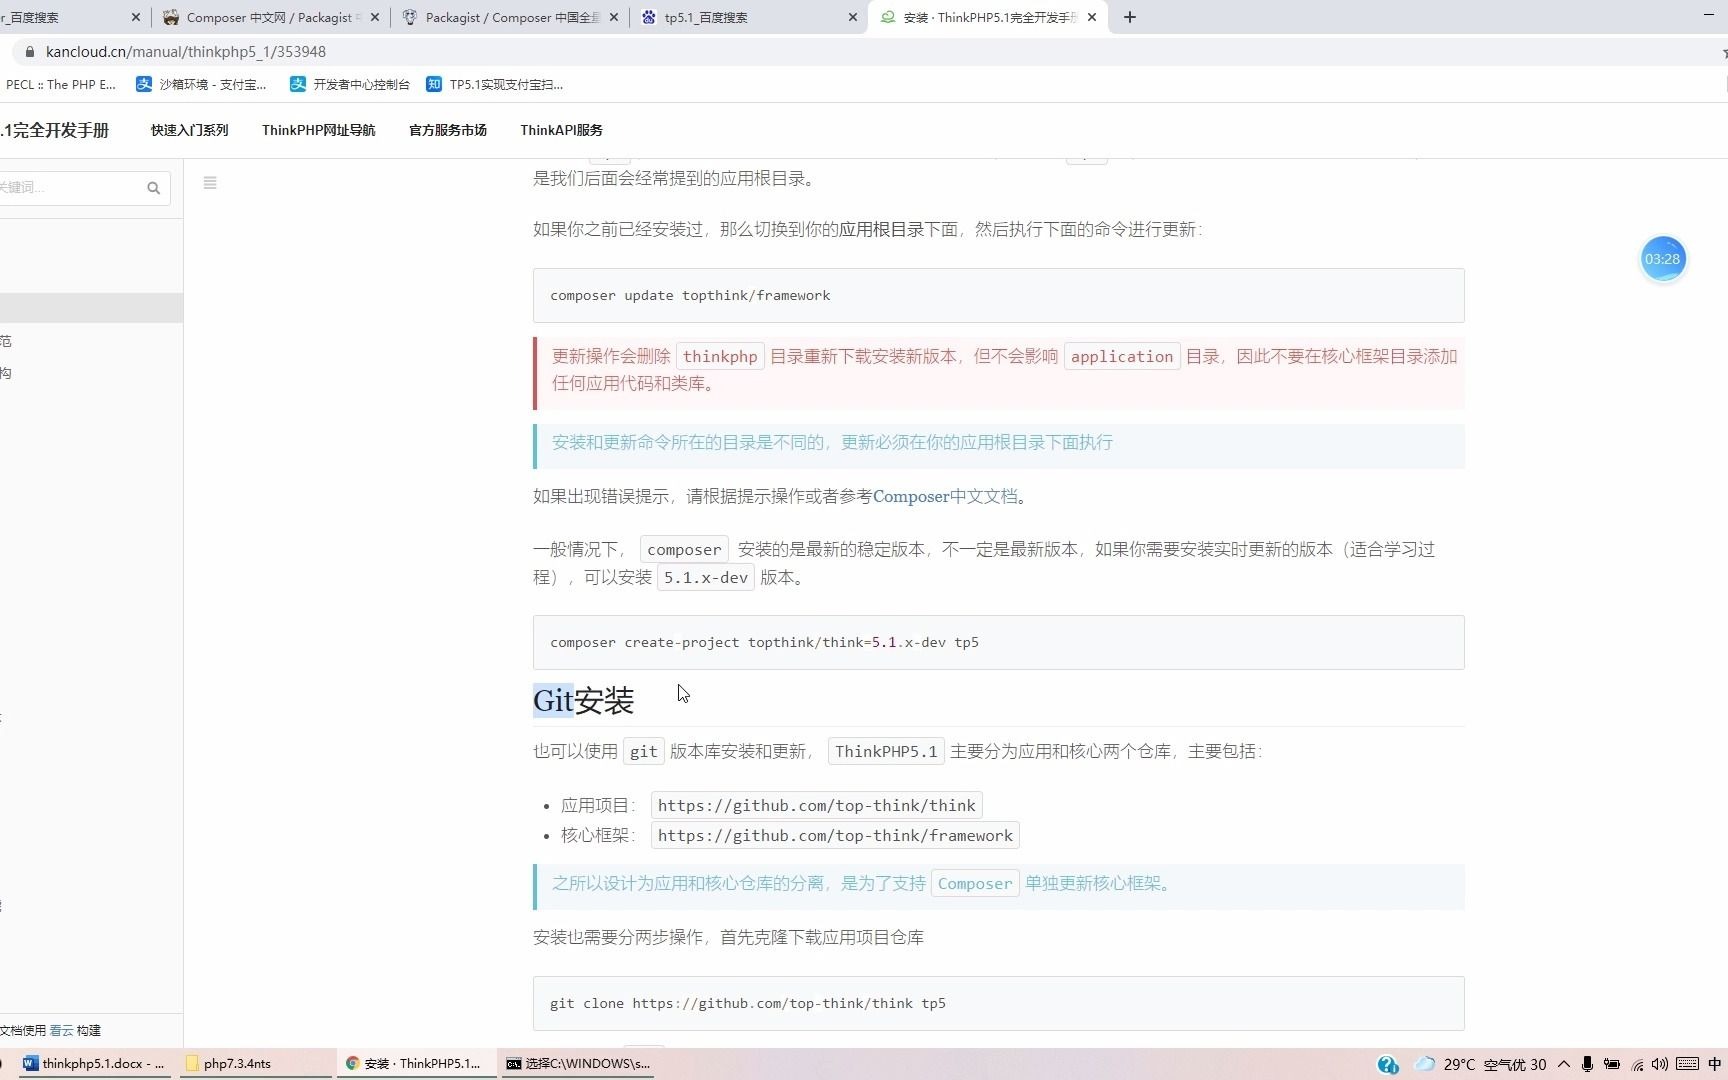Close the Composer 中文网 / Packagist tab
The height and width of the screenshot is (1080, 1728).
[x=375, y=17]
